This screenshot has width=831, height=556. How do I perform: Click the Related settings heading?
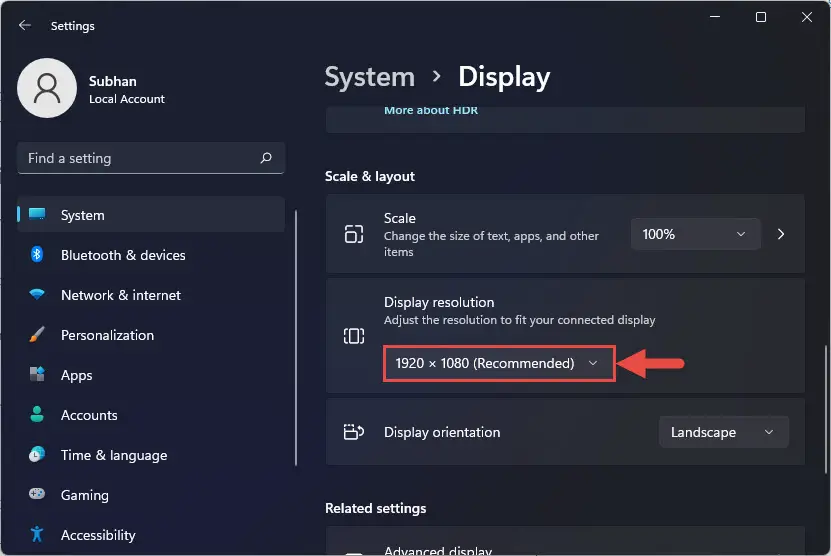pos(375,508)
